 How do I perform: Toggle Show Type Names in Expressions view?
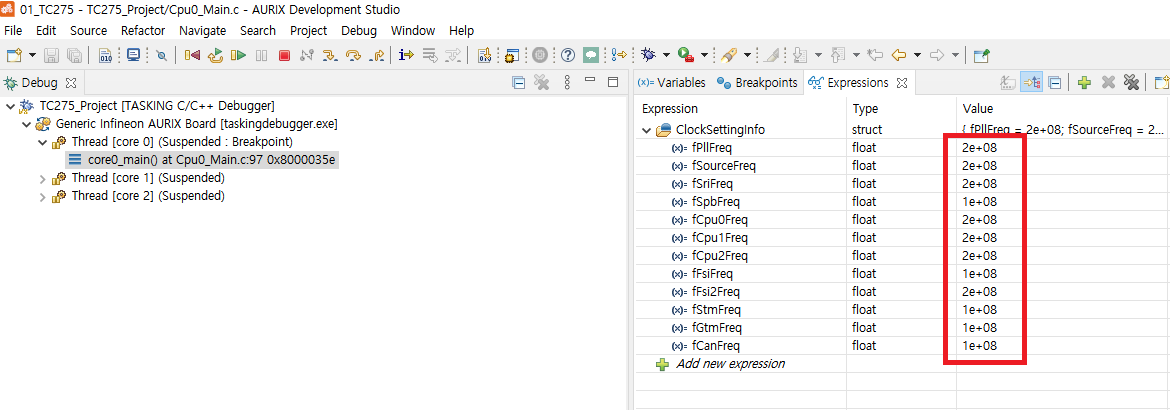click(x=1008, y=82)
